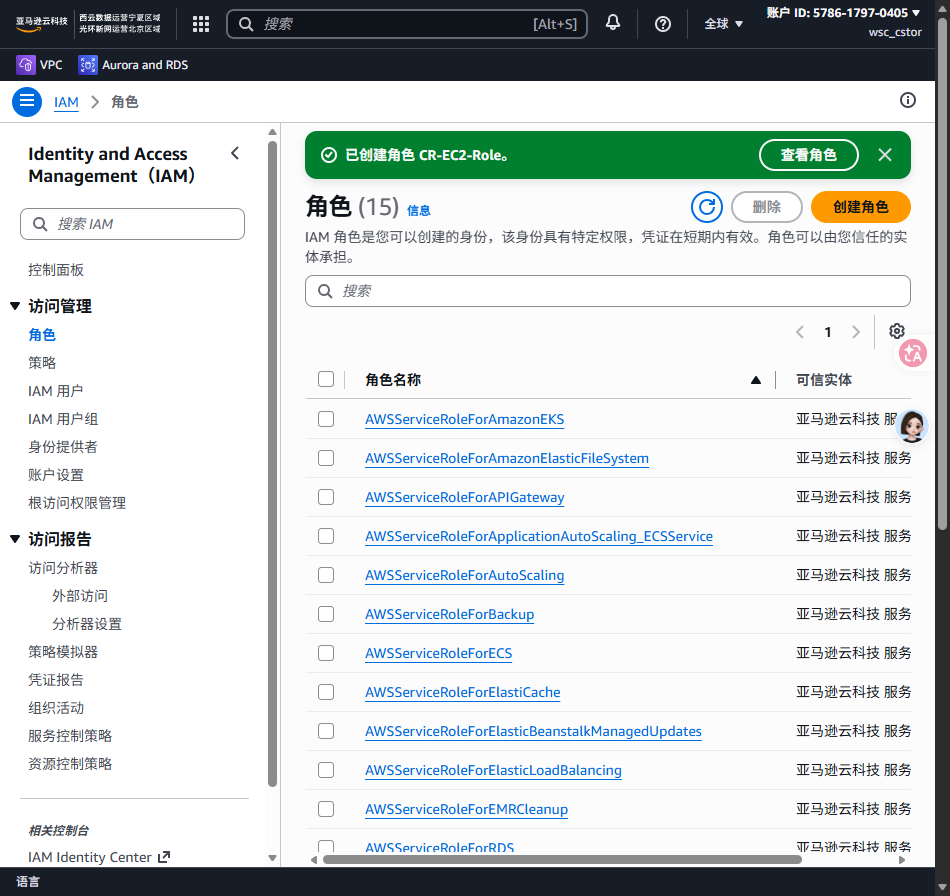
Task: Click the page vertical scrollbar
Action: pyautogui.click(x=942, y=274)
